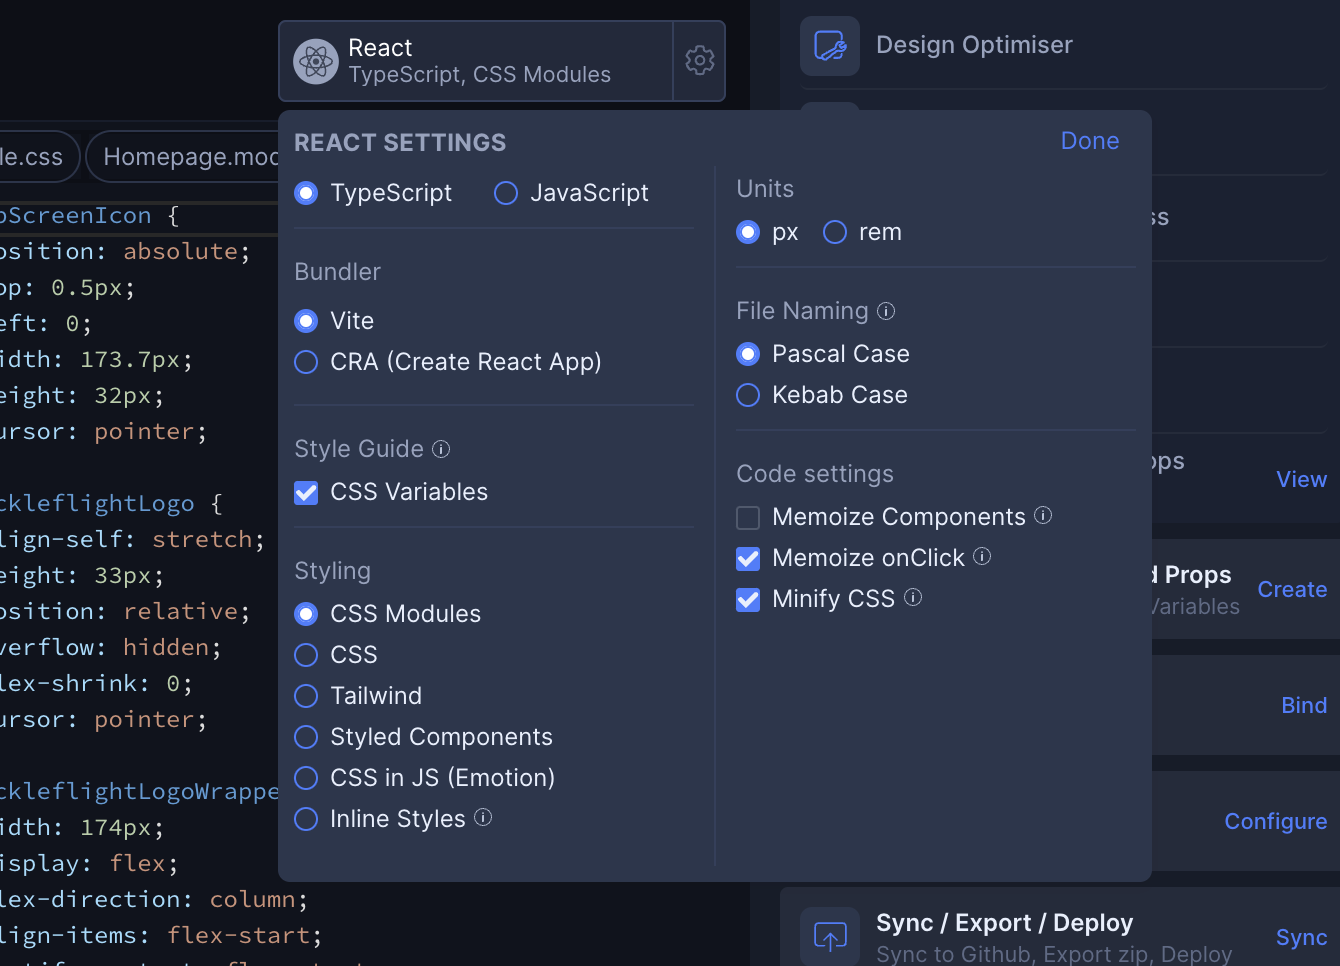Click the File Naming section label
This screenshot has width=1340, height=966.
[x=802, y=311]
